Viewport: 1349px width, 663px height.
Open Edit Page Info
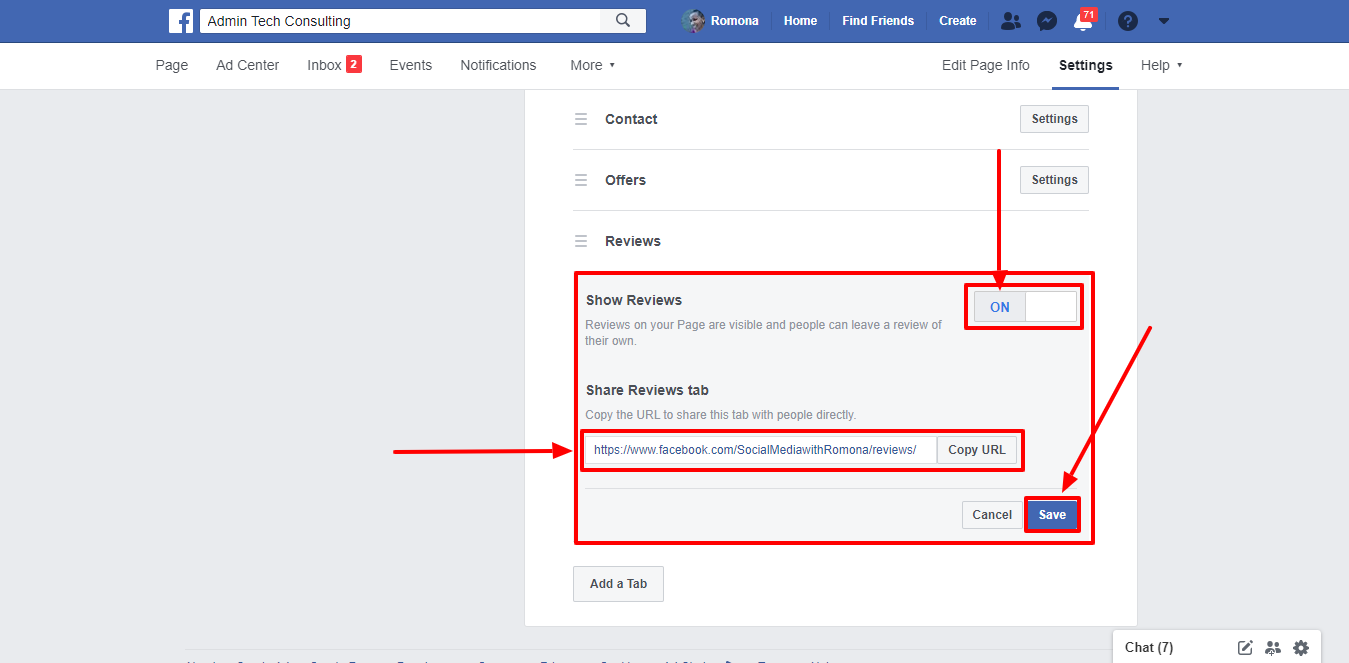click(985, 65)
